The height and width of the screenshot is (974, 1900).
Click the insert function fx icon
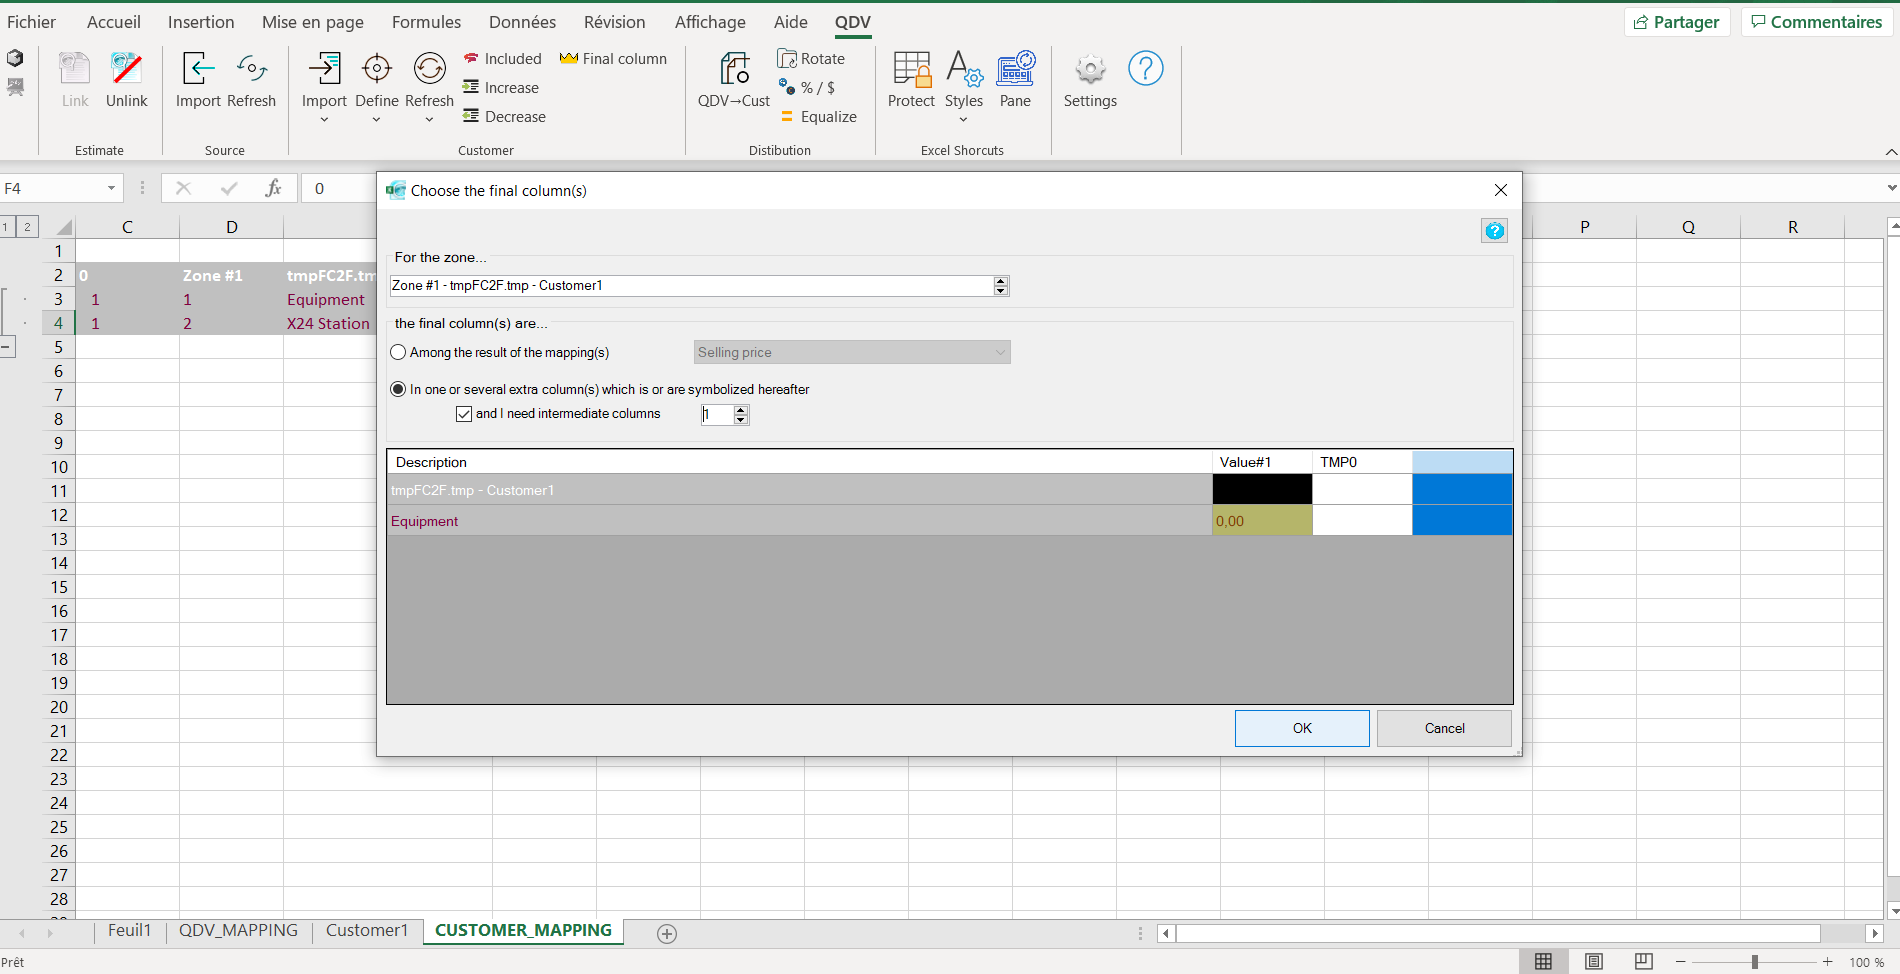[273, 188]
